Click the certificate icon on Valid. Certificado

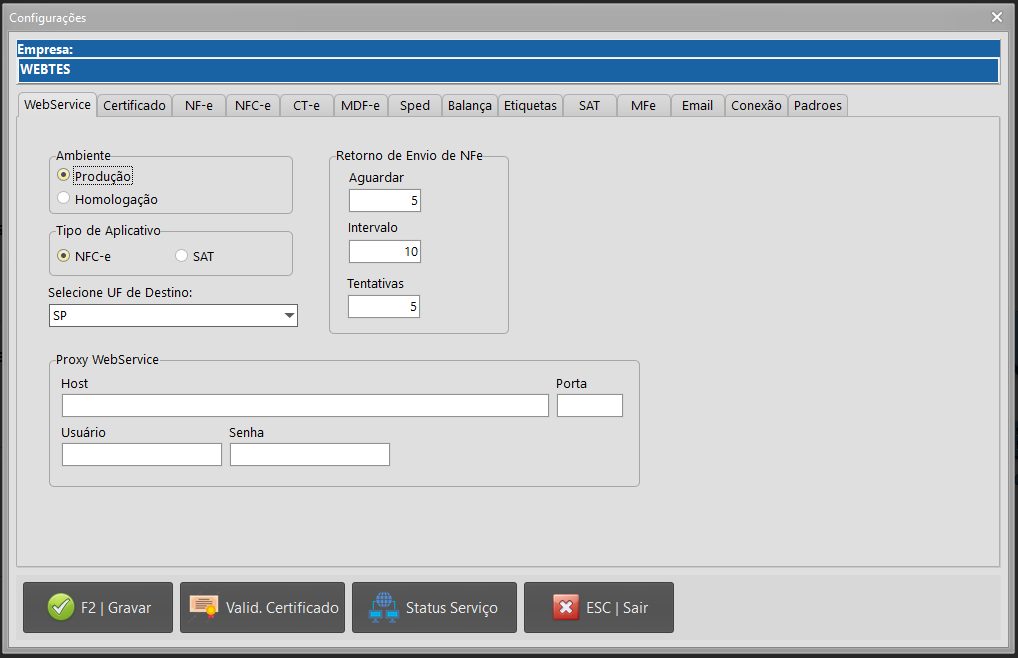tap(204, 607)
